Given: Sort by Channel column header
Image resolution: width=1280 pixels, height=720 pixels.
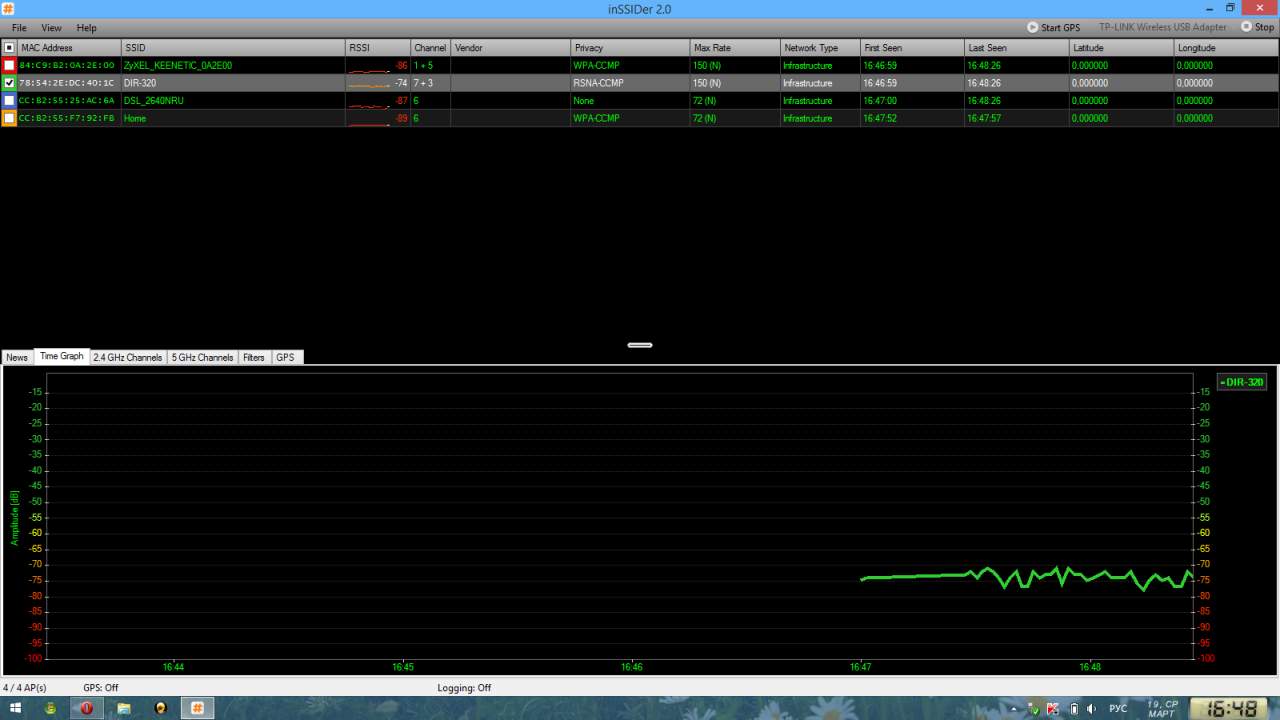Looking at the screenshot, I should [x=430, y=47].
